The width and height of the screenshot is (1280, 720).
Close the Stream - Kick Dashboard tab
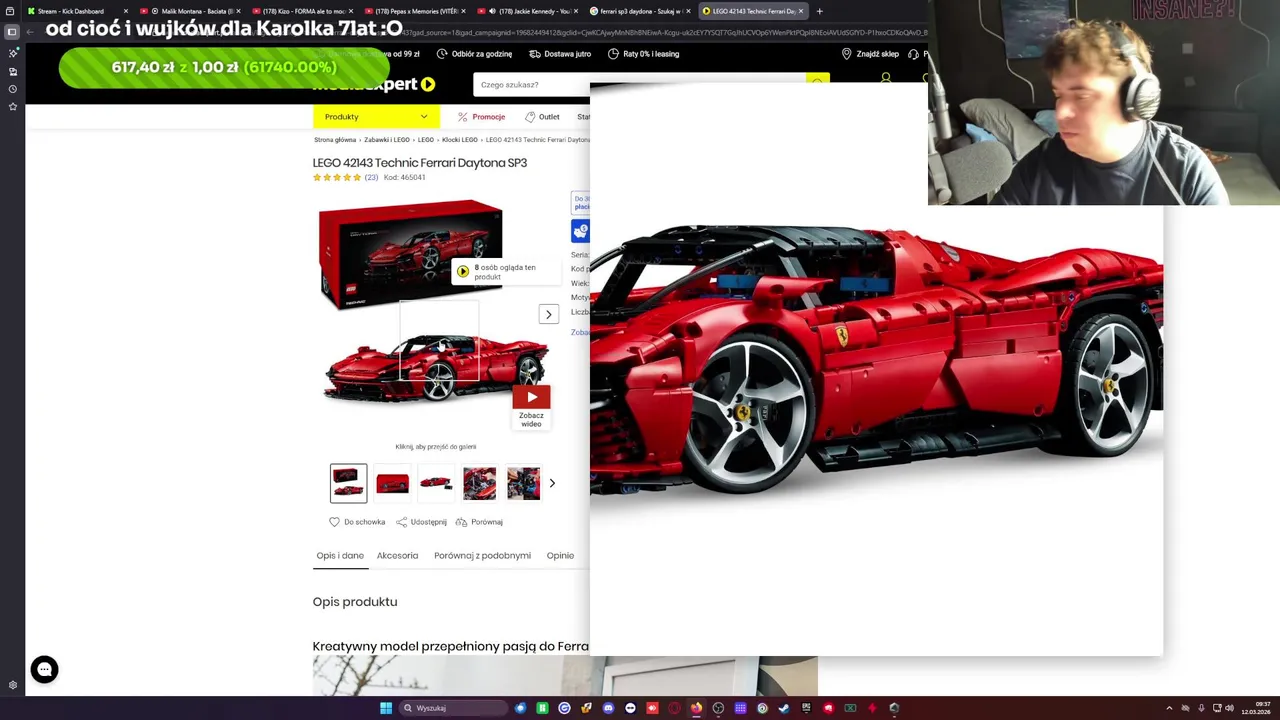pyautogui.click(x=126, y=11)
